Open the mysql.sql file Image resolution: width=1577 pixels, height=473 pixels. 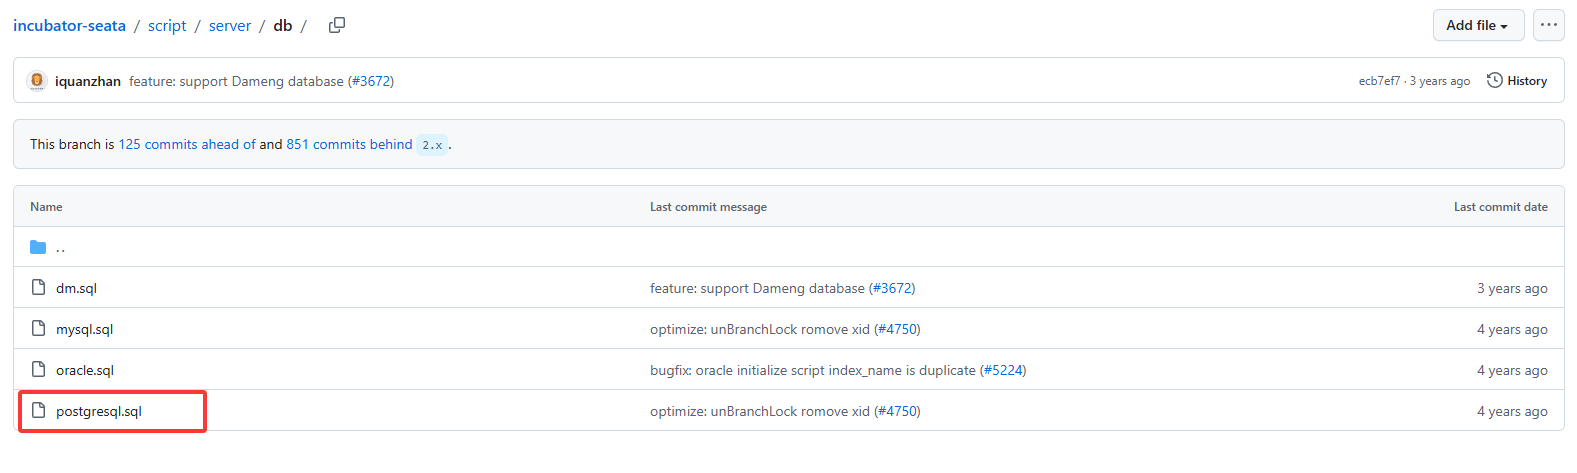point(85,329)
